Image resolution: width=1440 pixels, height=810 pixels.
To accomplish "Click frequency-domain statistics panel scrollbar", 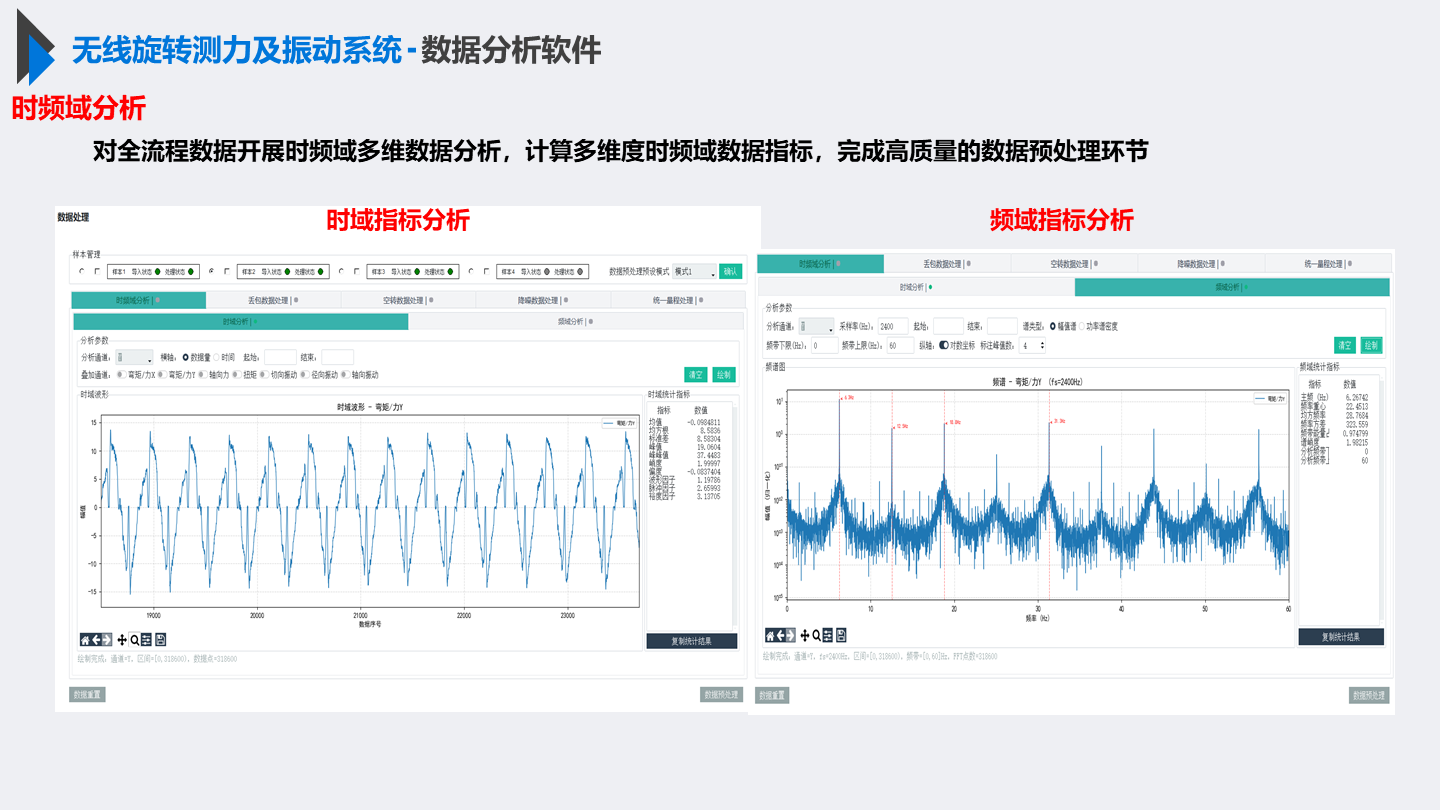I will click(1381, 500).
